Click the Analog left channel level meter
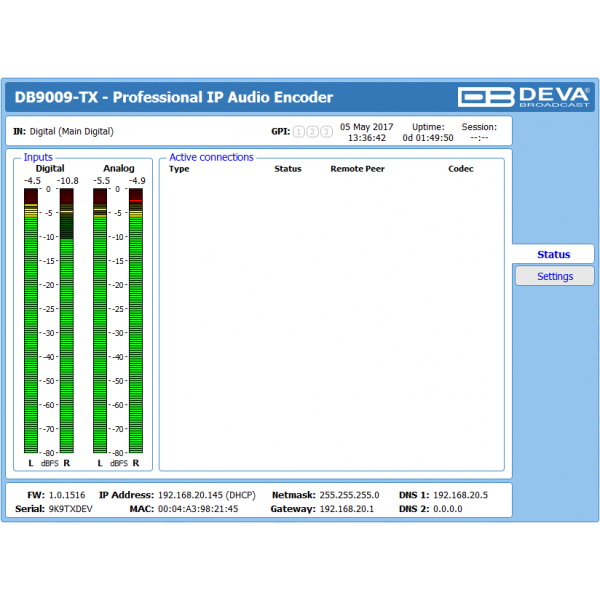Image resolution: width=600 pixels, height=600 pixels. coord(100,320)
